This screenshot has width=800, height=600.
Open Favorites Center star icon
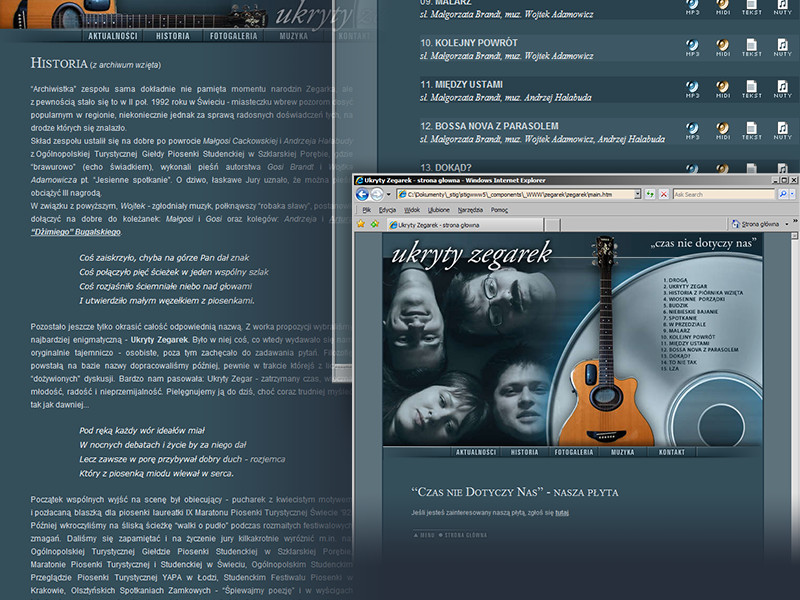361,224
